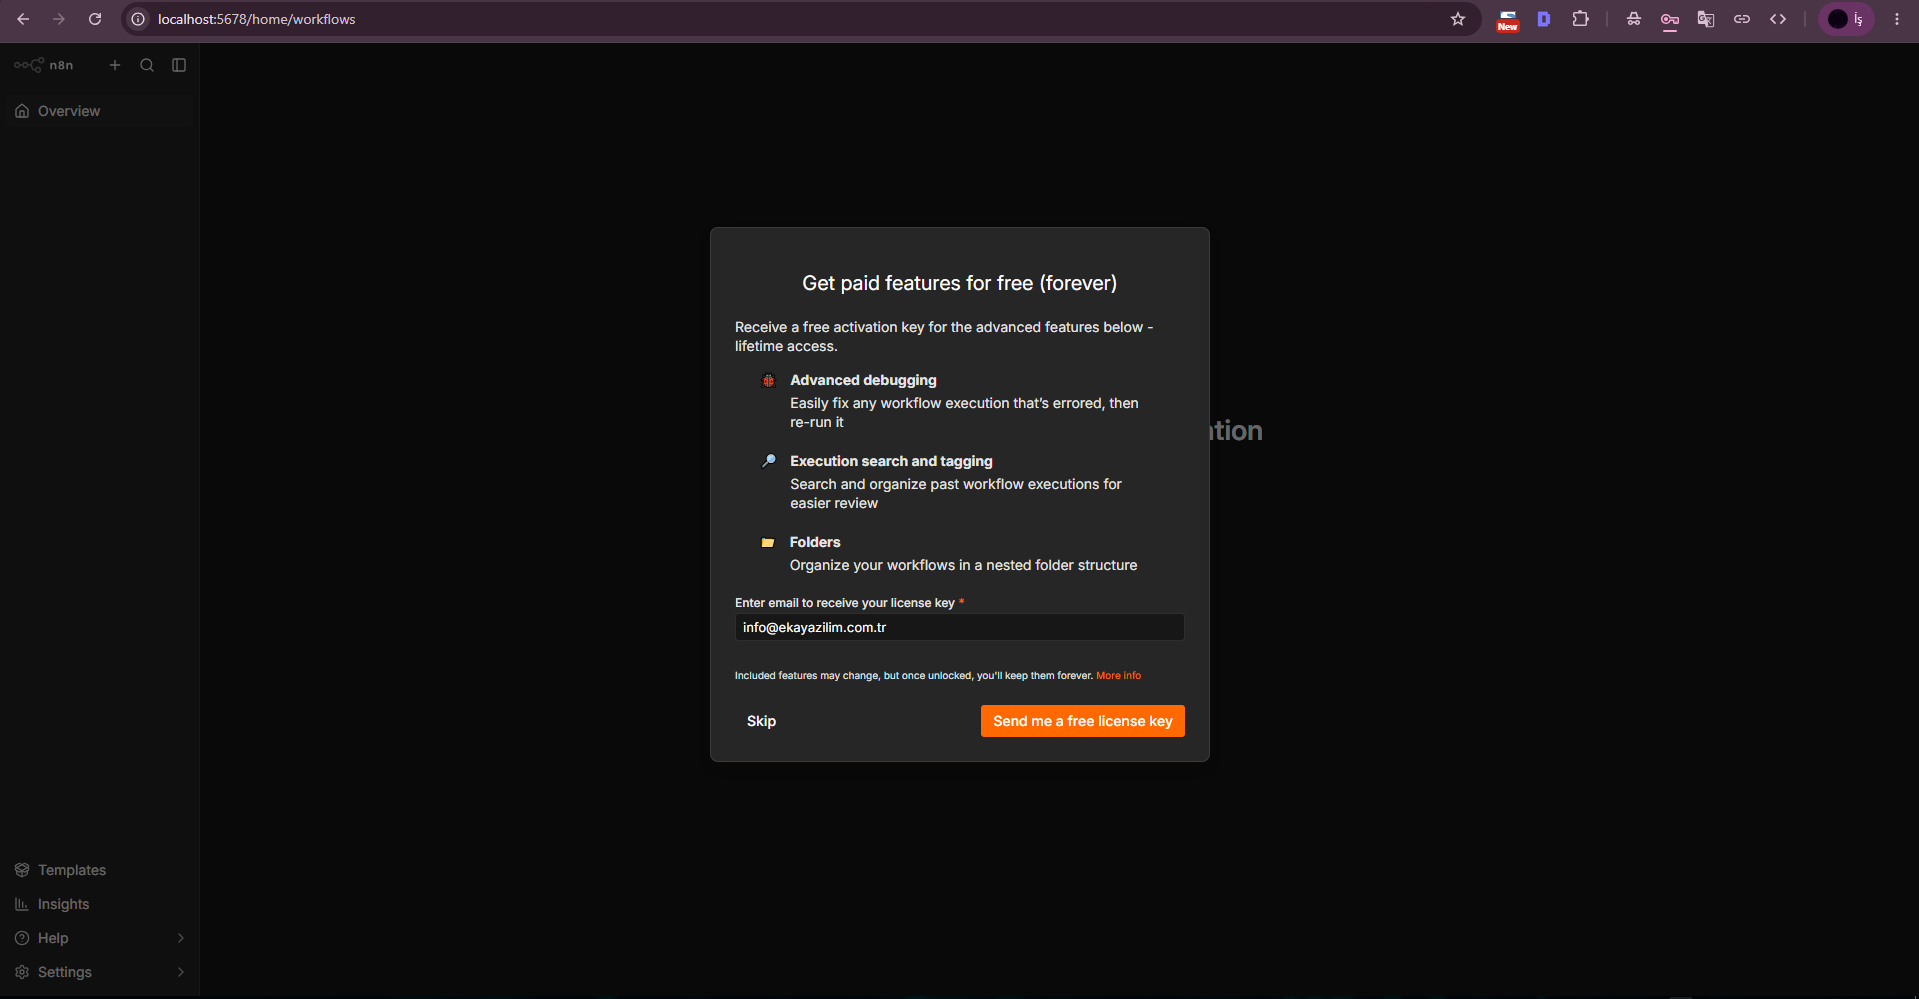Viewport: 1919px width, 999px height.
Task: Open Templates in the sidebar
Action: 99,870
